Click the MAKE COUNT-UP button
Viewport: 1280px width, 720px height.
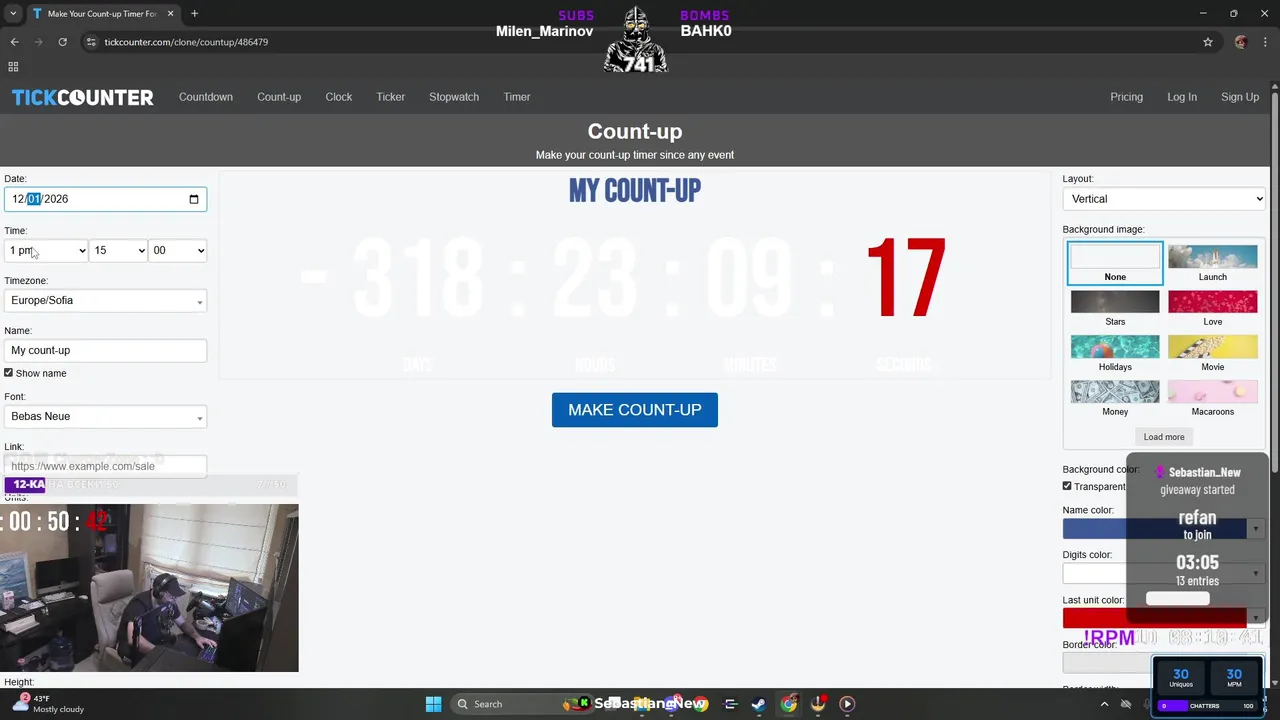pyautogui.click(x=635, y=410)
